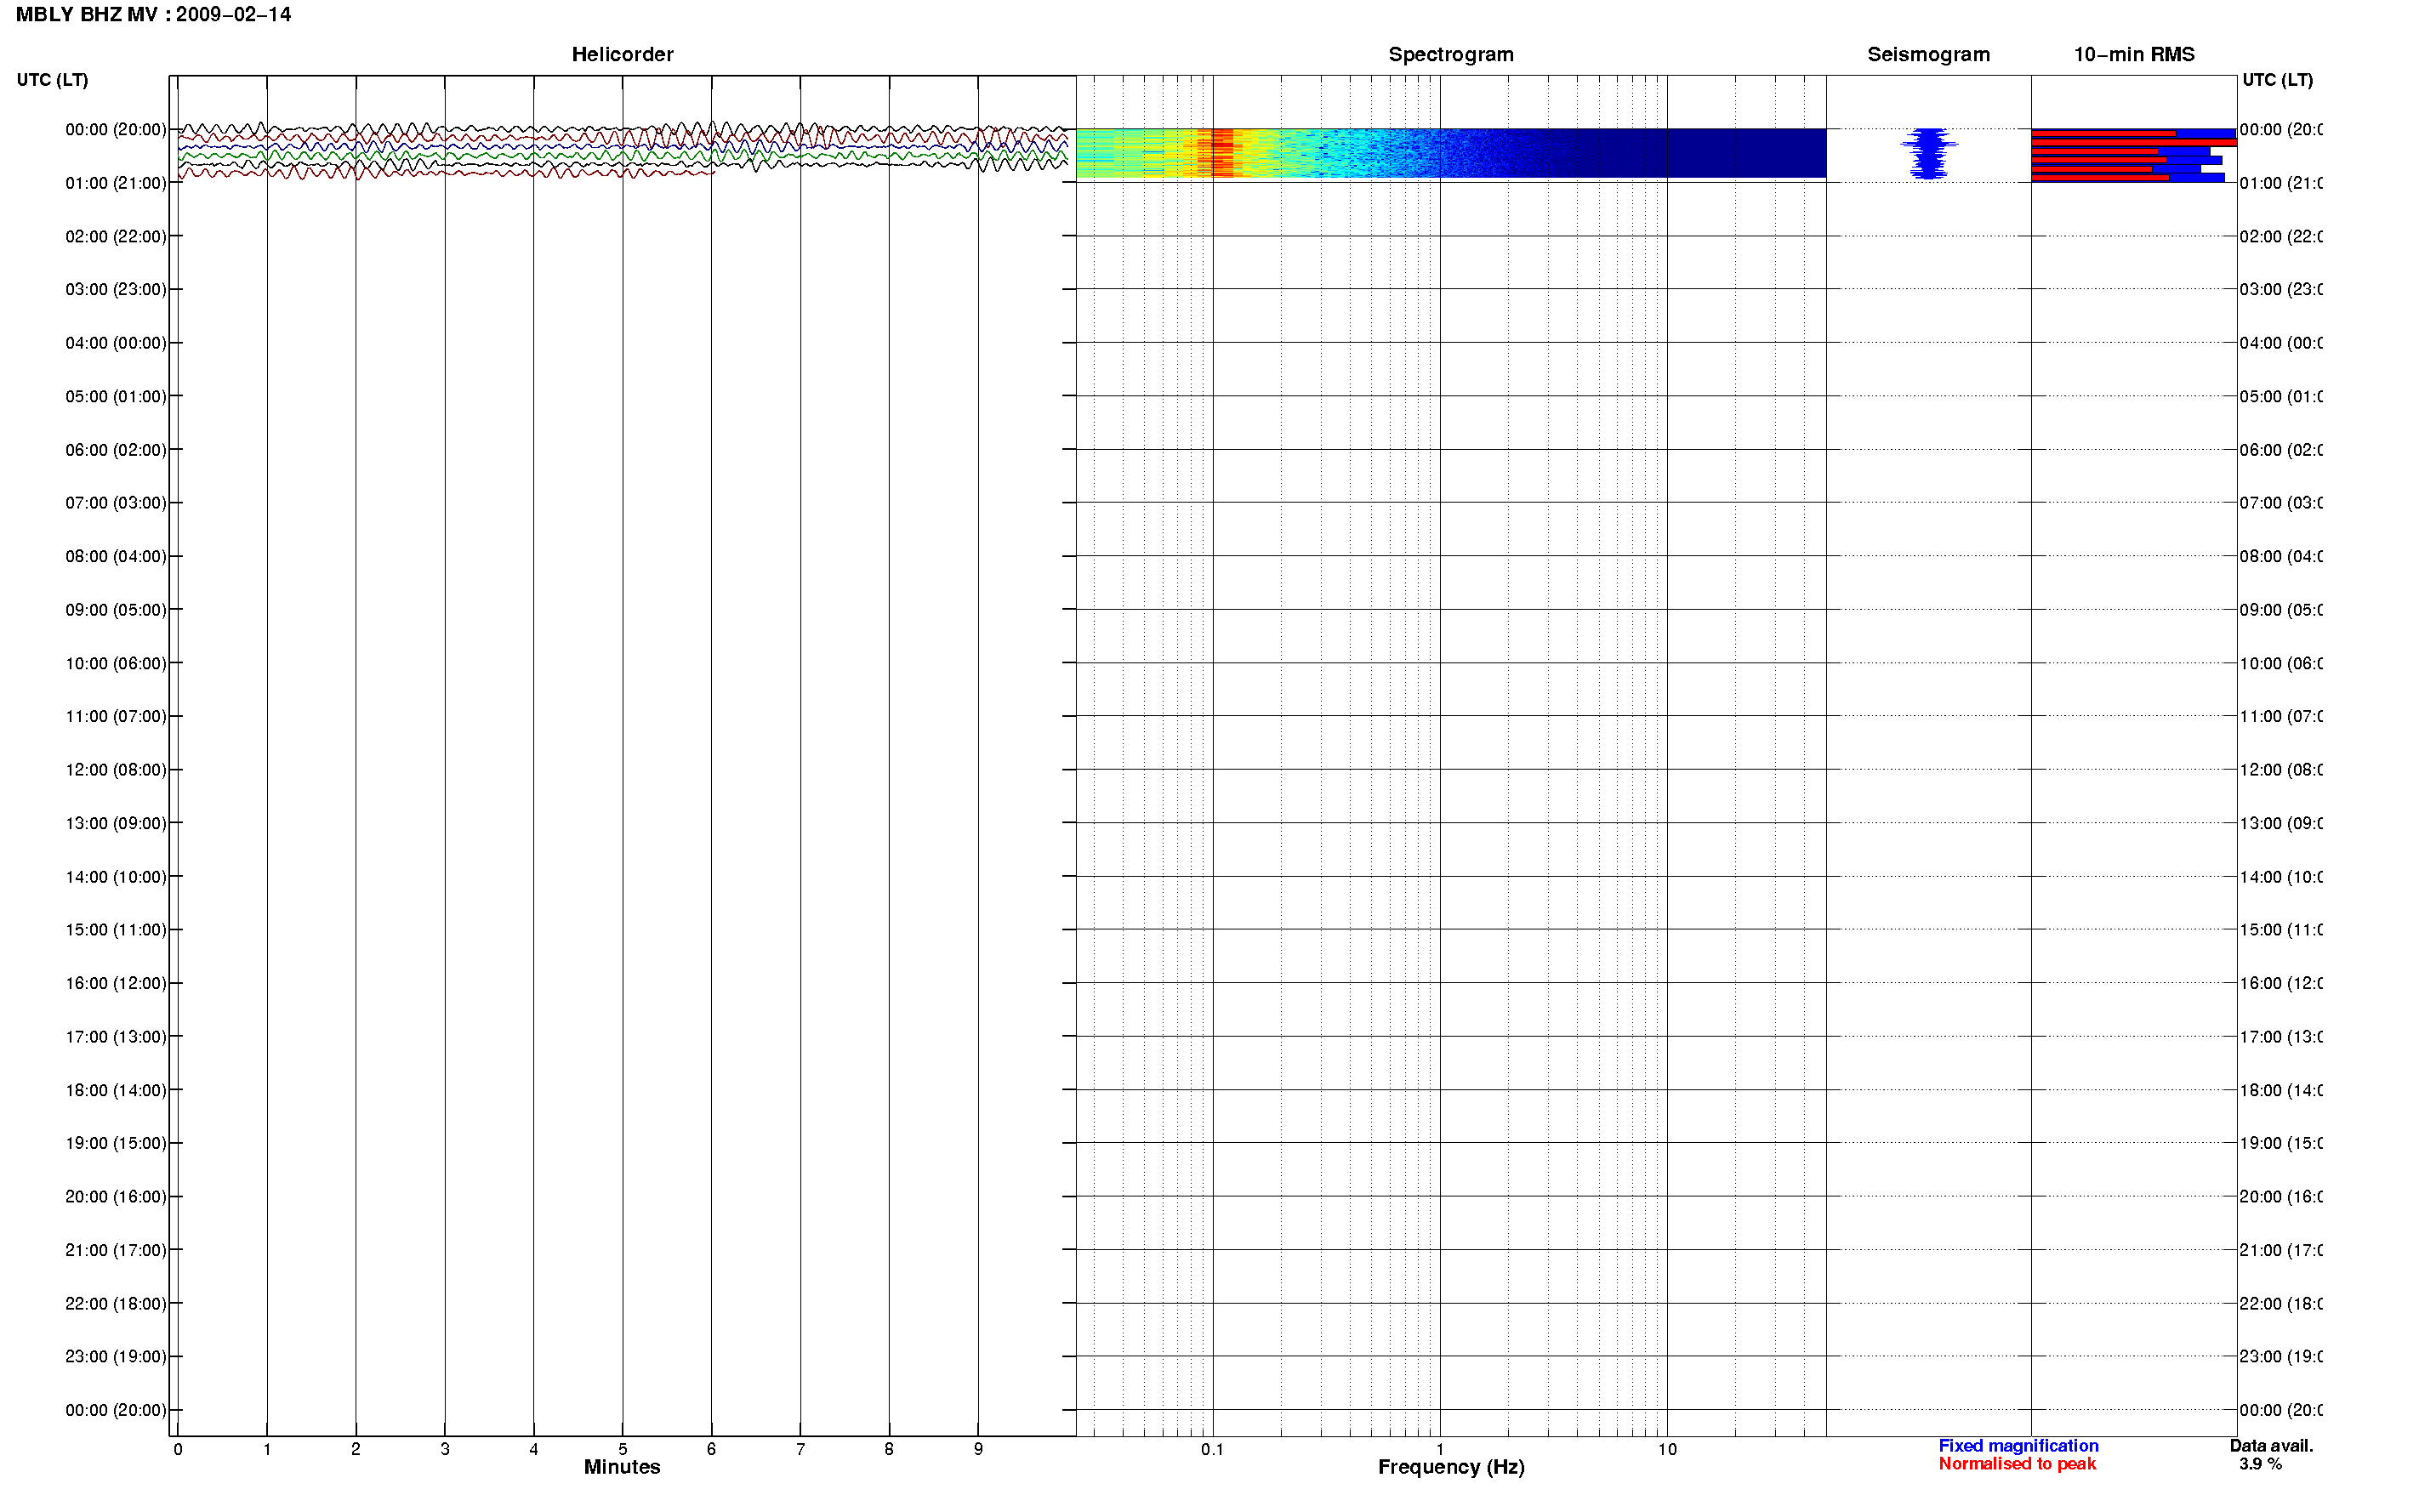This screenshot has height=1512, width=2419.
Task: Click the left time label '22:00 (18:00)'
Action: pos(116,1303)
